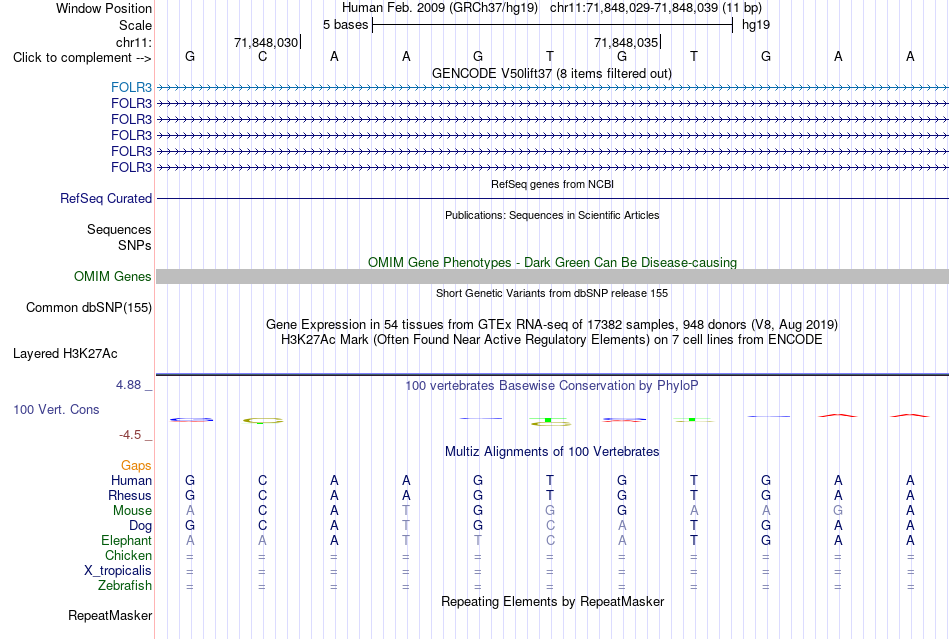Click the OMIM Gene Phenotypes title
Screen dimensions: 950x639
point(553,262)
